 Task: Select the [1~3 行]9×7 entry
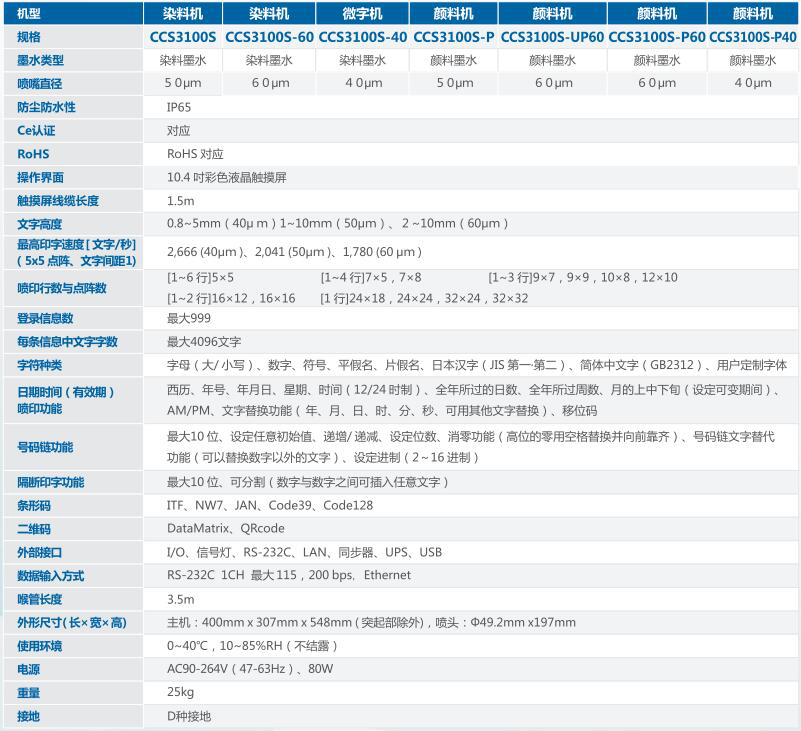tap(583, 277)
